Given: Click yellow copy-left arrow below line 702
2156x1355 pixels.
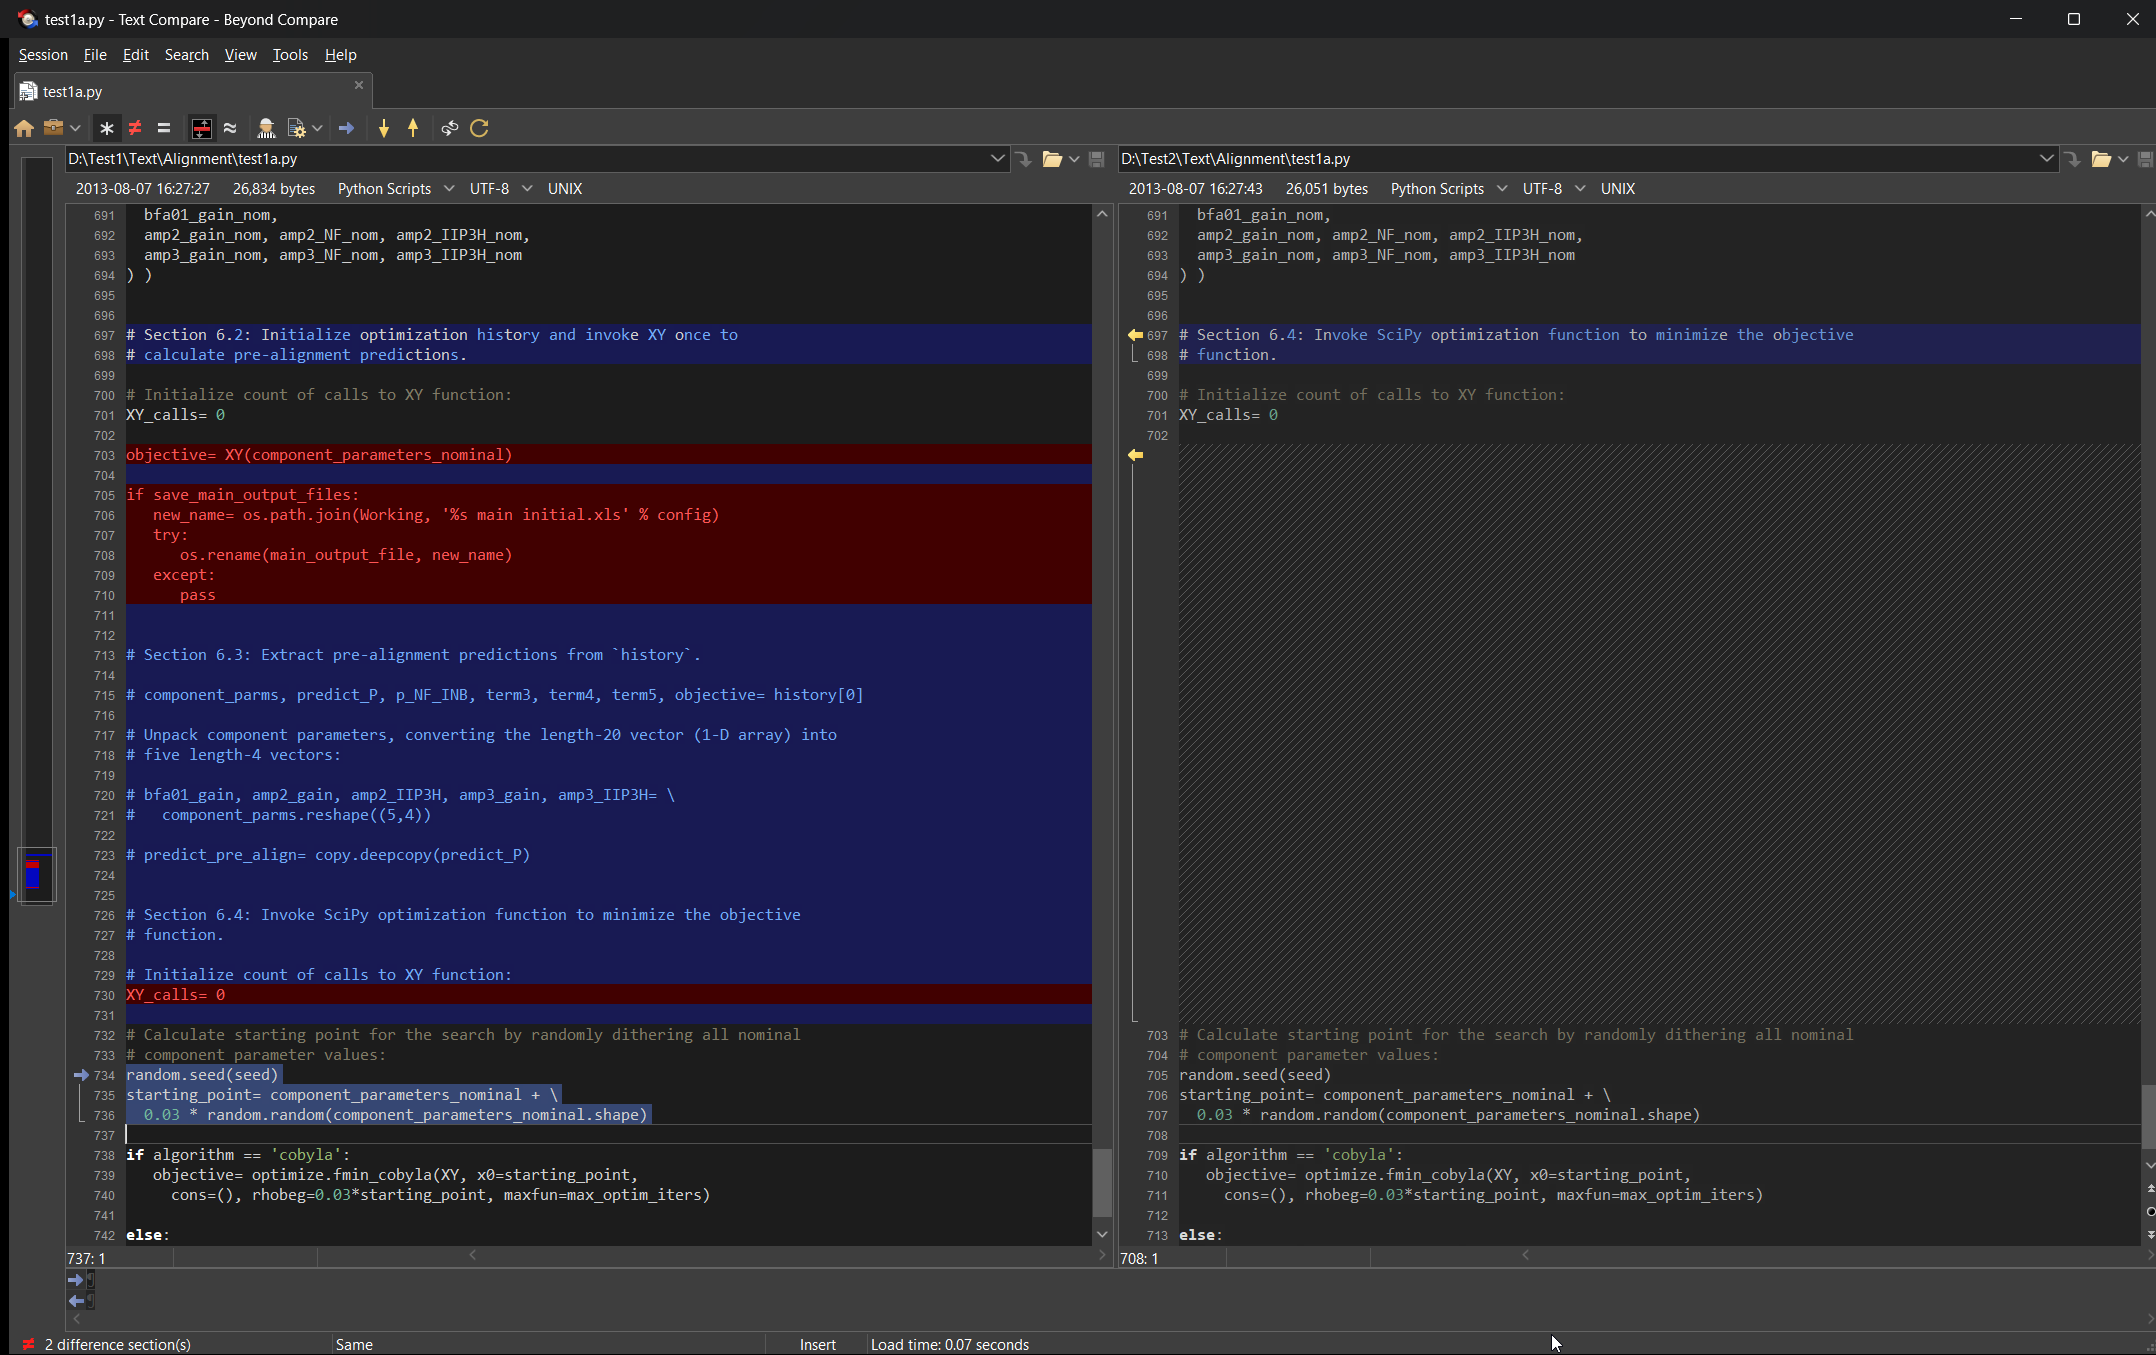Looking at the screenshot, I should [x=1135, y=455].
